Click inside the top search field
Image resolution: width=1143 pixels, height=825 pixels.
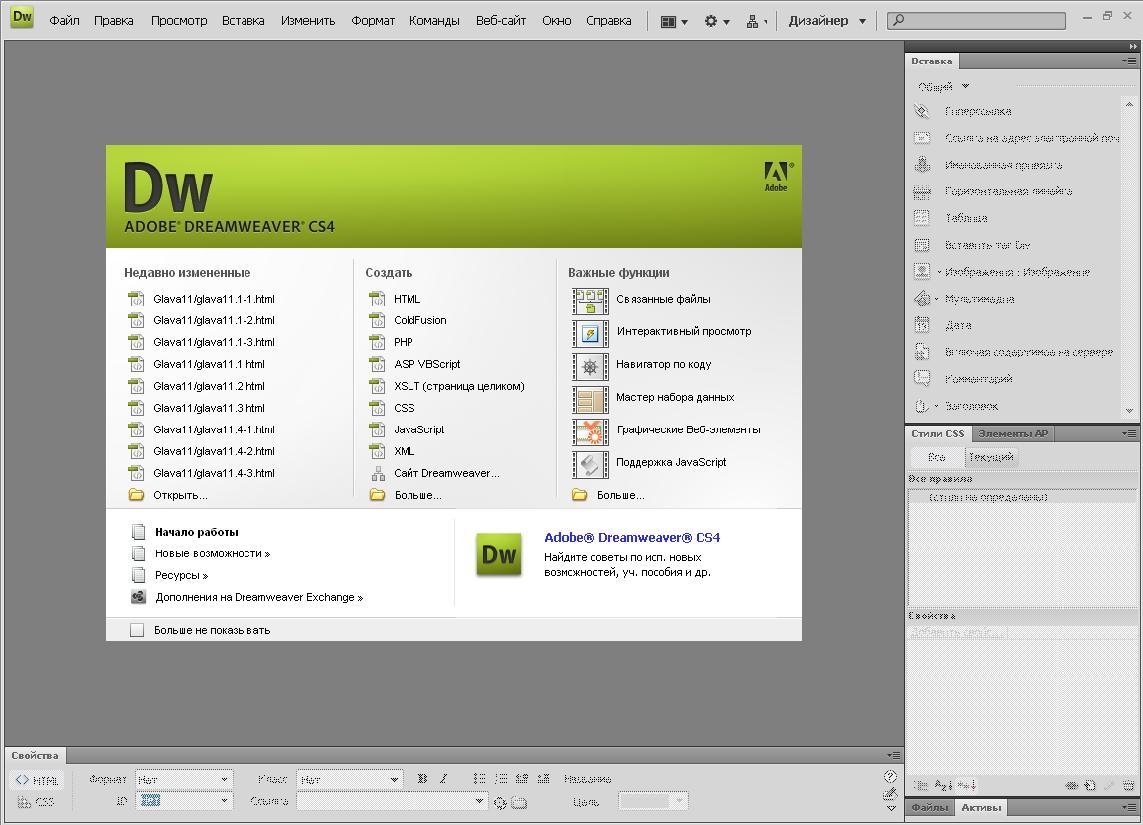click(x=976, y=20)
